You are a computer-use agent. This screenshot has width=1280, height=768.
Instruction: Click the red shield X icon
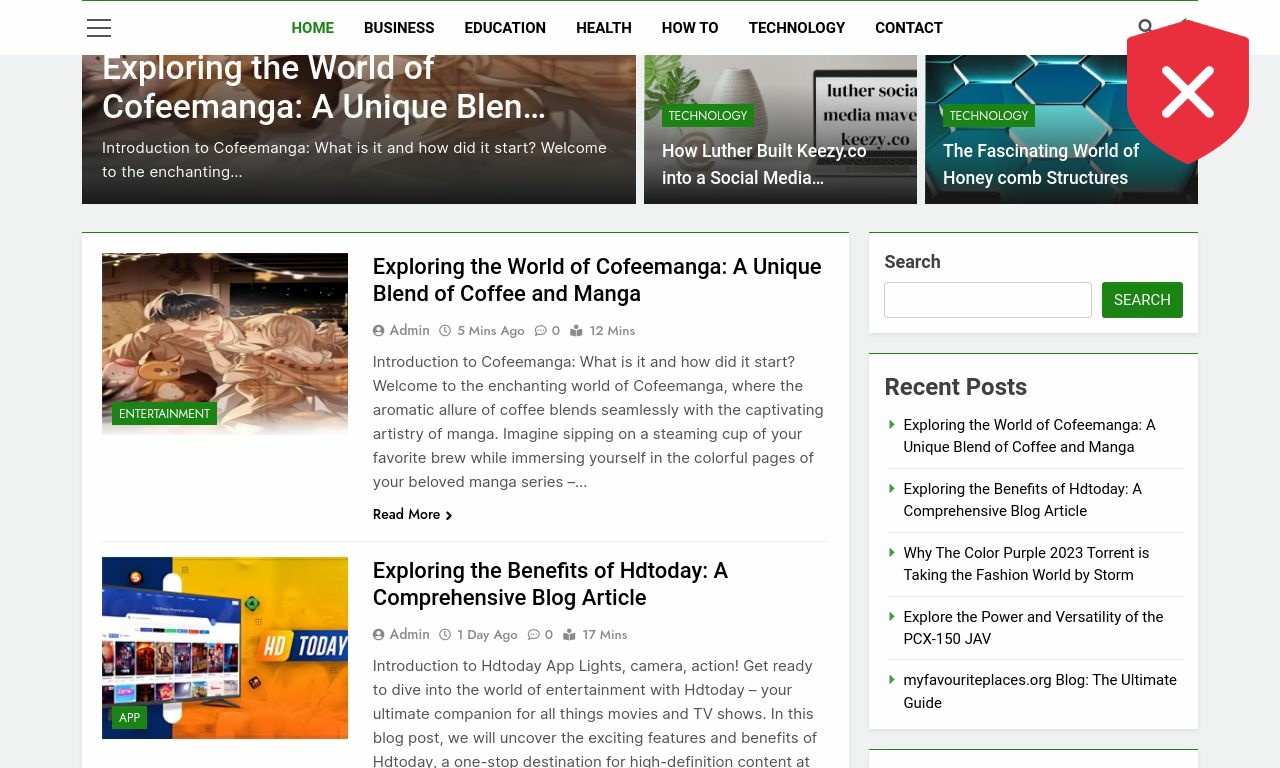1188,92
